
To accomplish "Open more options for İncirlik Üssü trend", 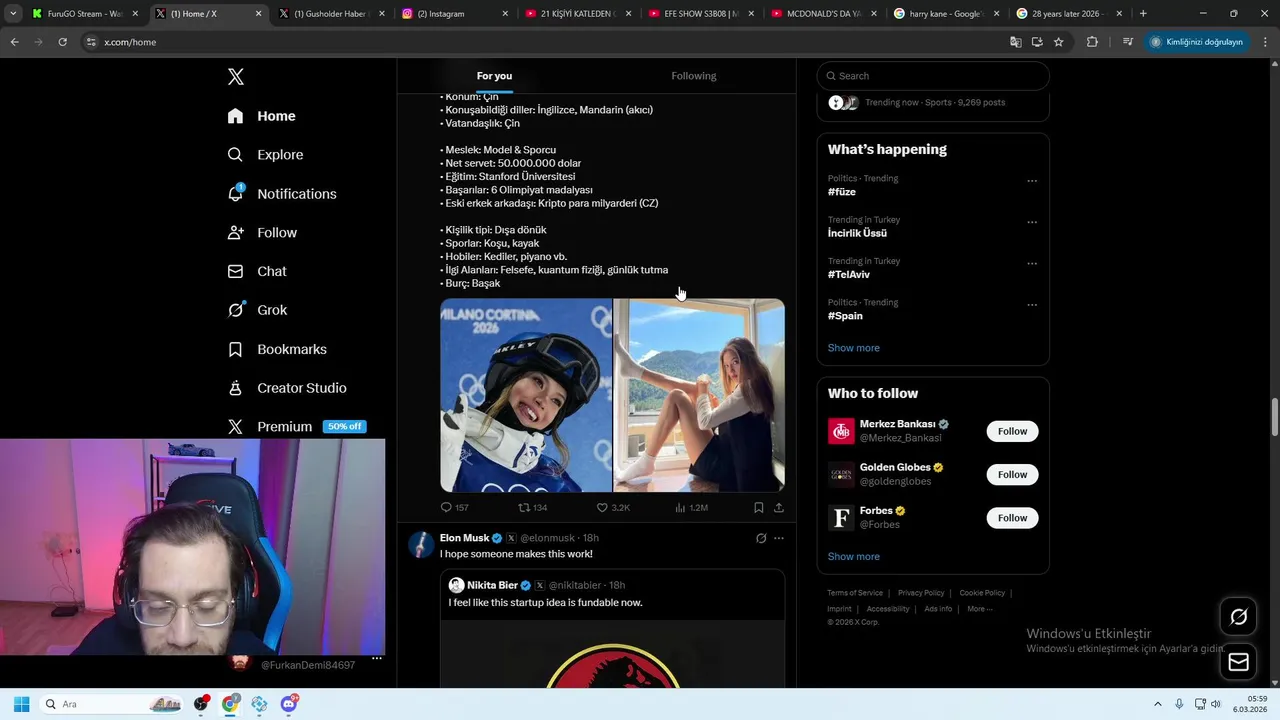I will pos(1032,222).
